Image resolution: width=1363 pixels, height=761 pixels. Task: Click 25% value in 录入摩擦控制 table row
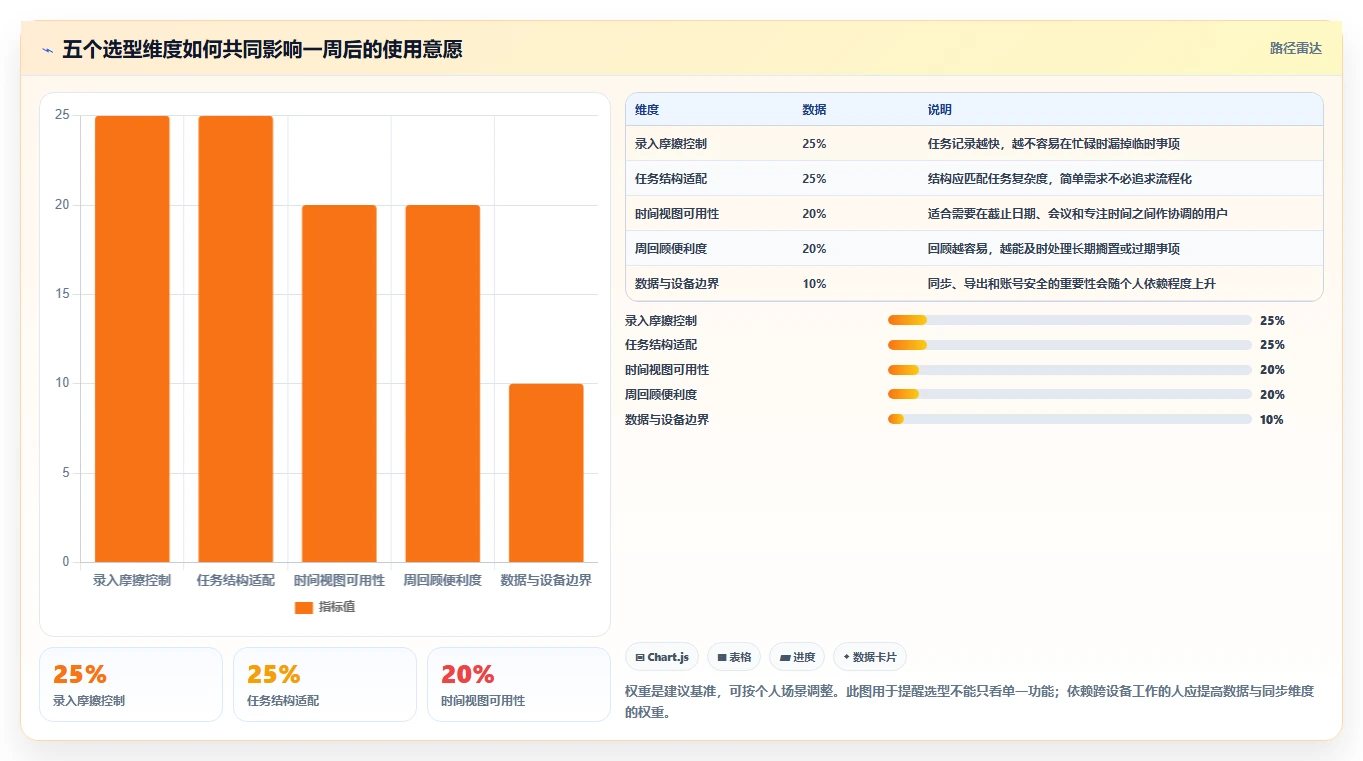pyautogui.click(x=814, y=144)
